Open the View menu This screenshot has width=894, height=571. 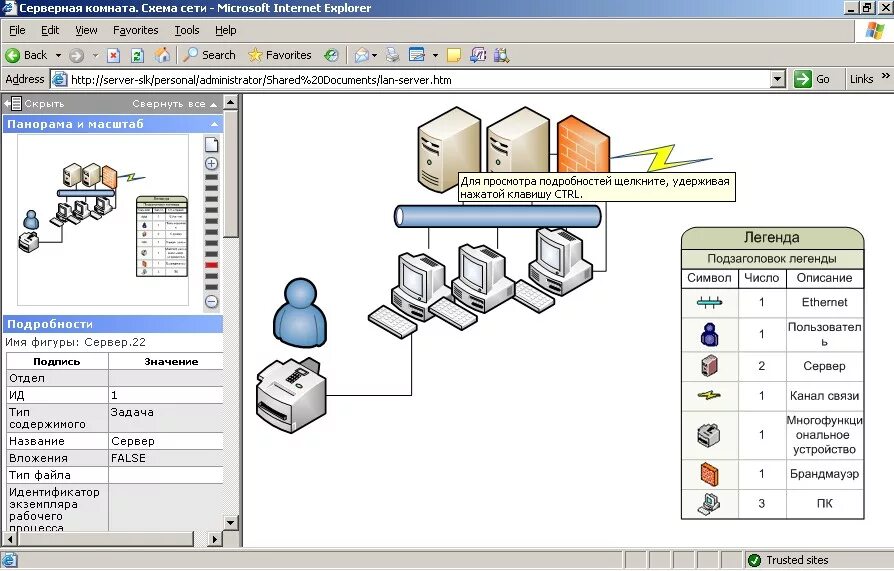coord(86,30)
